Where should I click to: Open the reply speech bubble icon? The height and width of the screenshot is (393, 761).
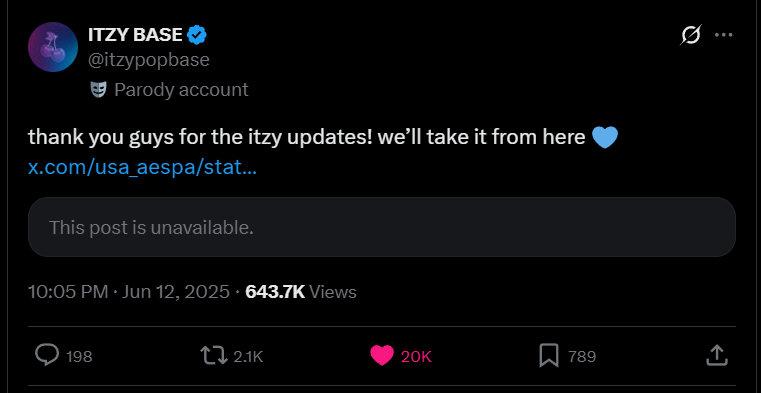point(48,356)
